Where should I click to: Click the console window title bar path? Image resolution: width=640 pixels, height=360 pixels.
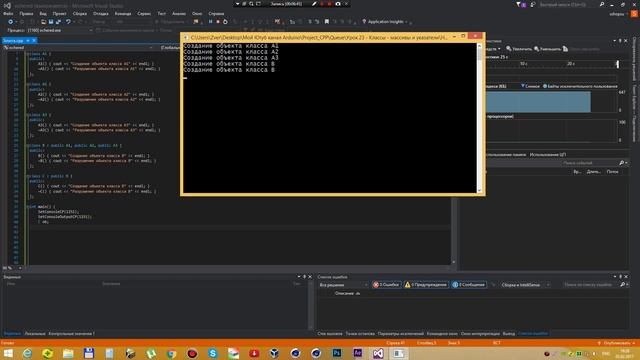319,37
